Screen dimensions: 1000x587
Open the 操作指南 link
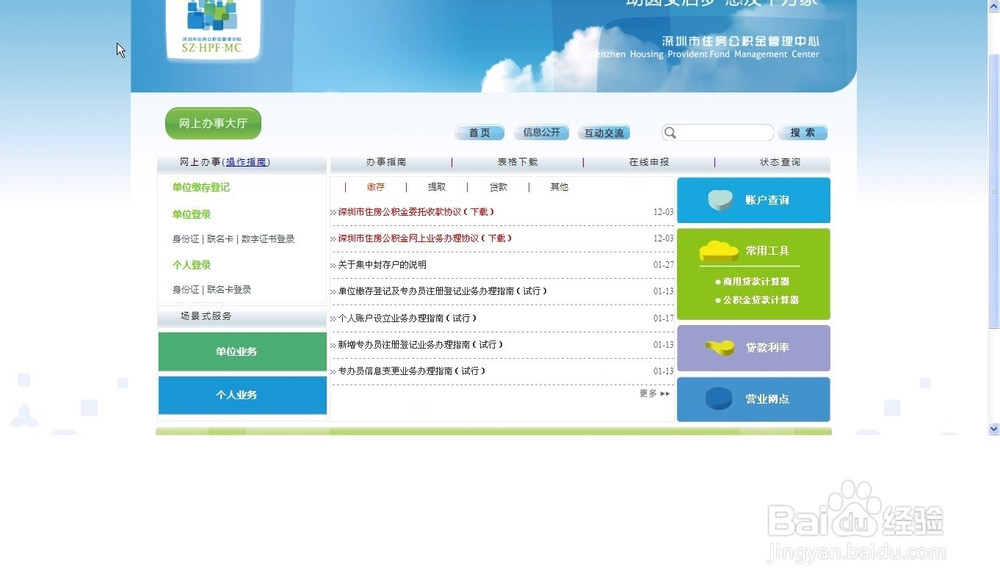tap(248, 162)
